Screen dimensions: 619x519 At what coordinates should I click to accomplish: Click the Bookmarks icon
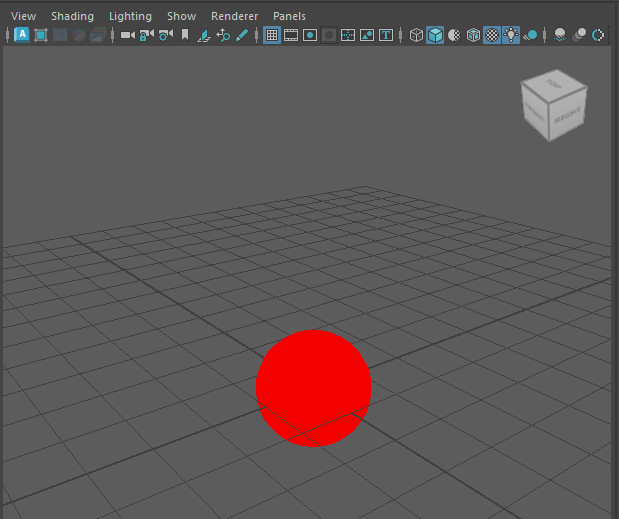185,35
